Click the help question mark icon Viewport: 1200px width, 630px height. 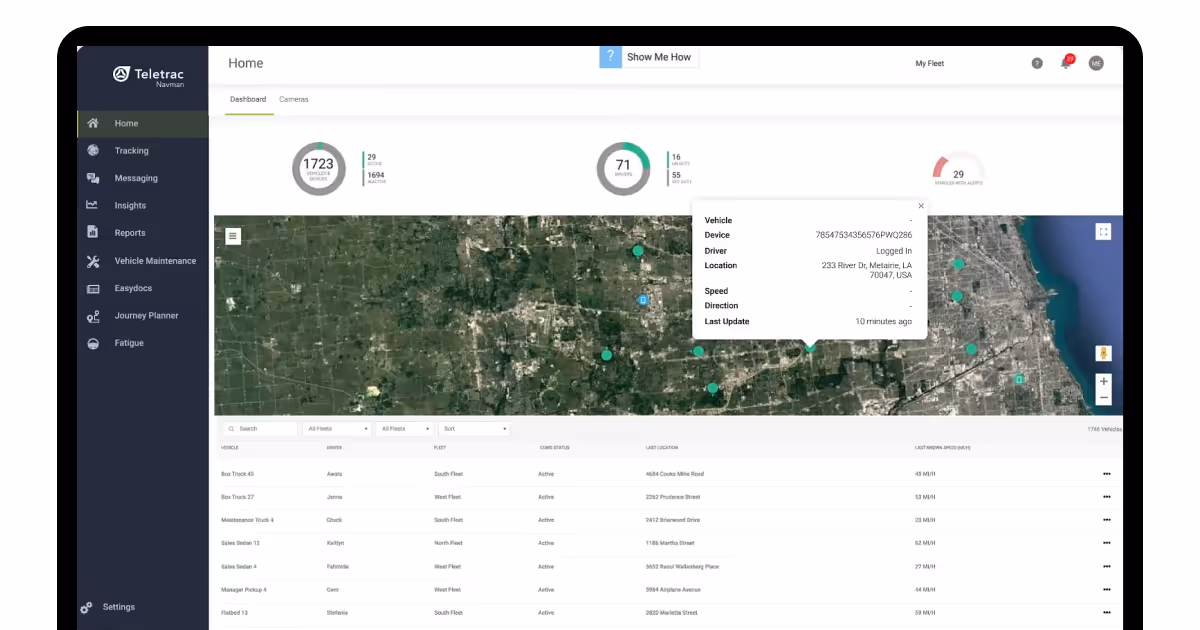(1037, 63)
